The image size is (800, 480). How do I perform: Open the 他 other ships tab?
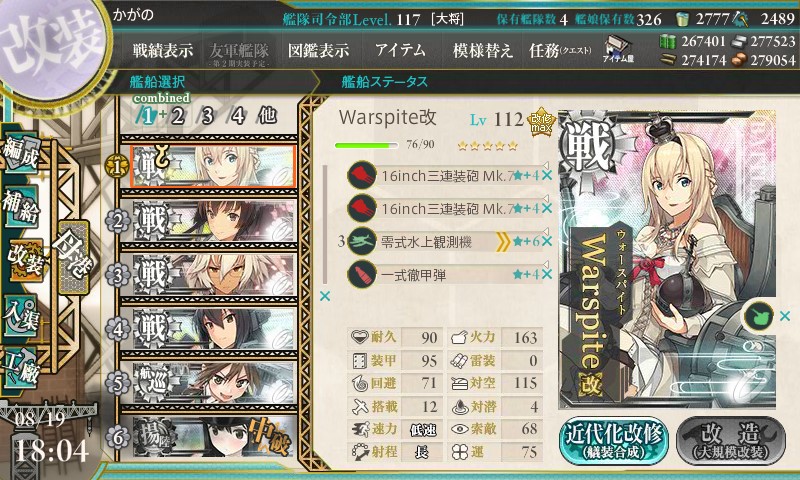coord(267,115)
